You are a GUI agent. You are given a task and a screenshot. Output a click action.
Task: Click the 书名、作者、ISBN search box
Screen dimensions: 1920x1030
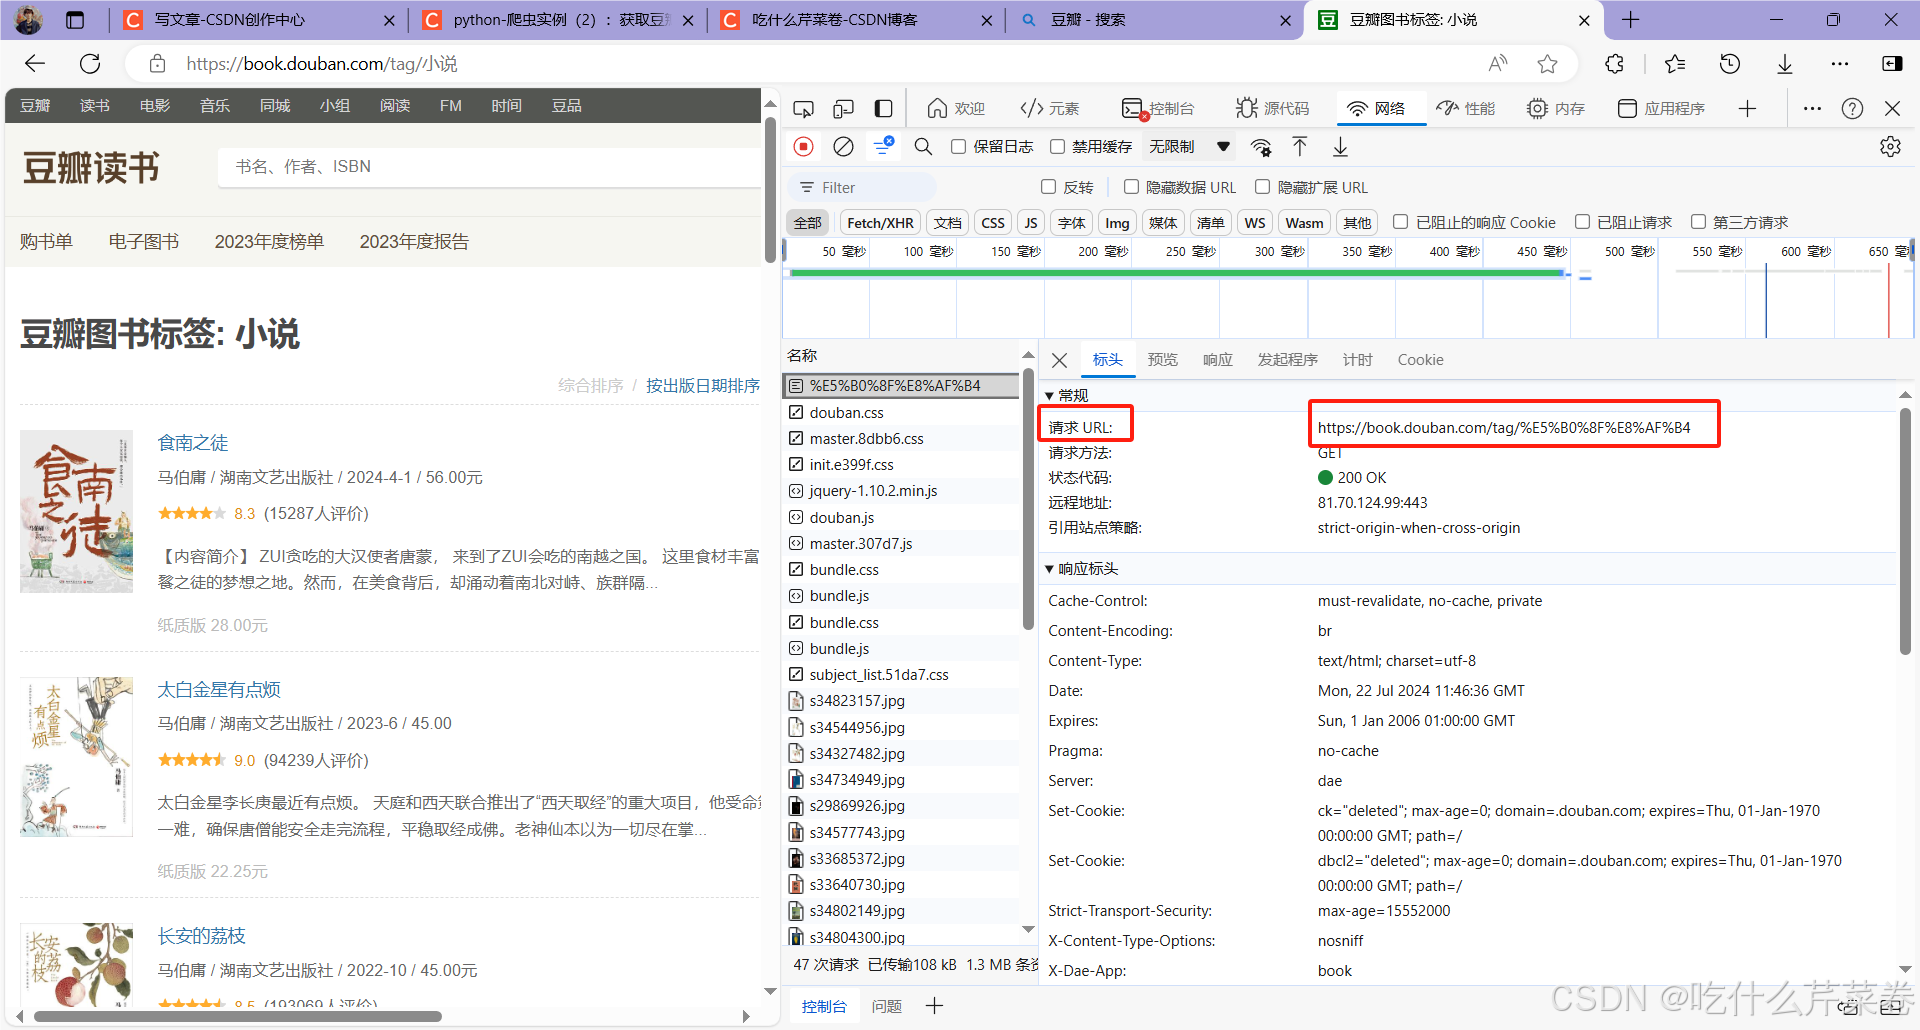pyautogui.click(x=490, y=167)
